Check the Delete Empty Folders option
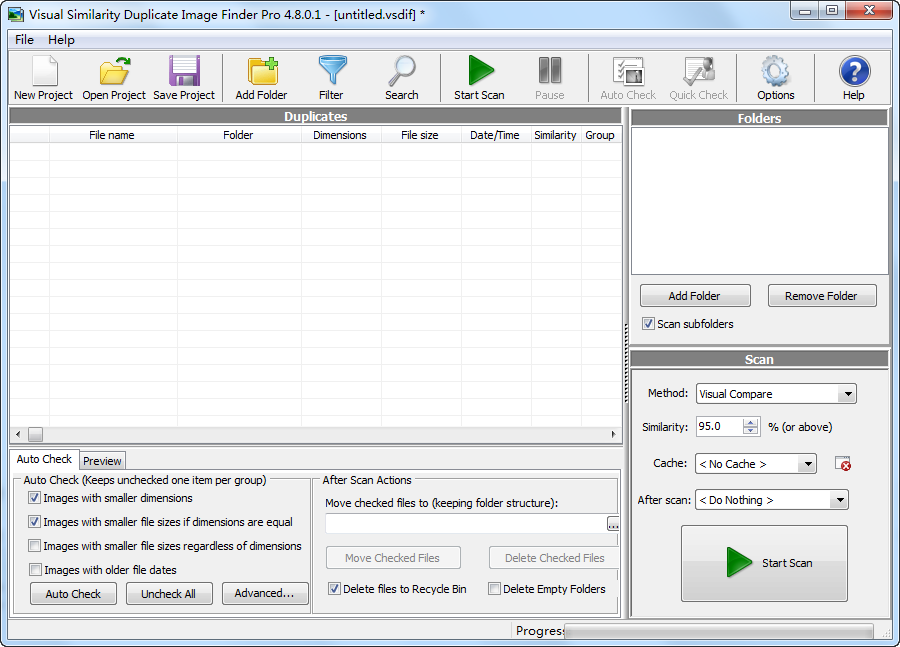 [494, 589]
